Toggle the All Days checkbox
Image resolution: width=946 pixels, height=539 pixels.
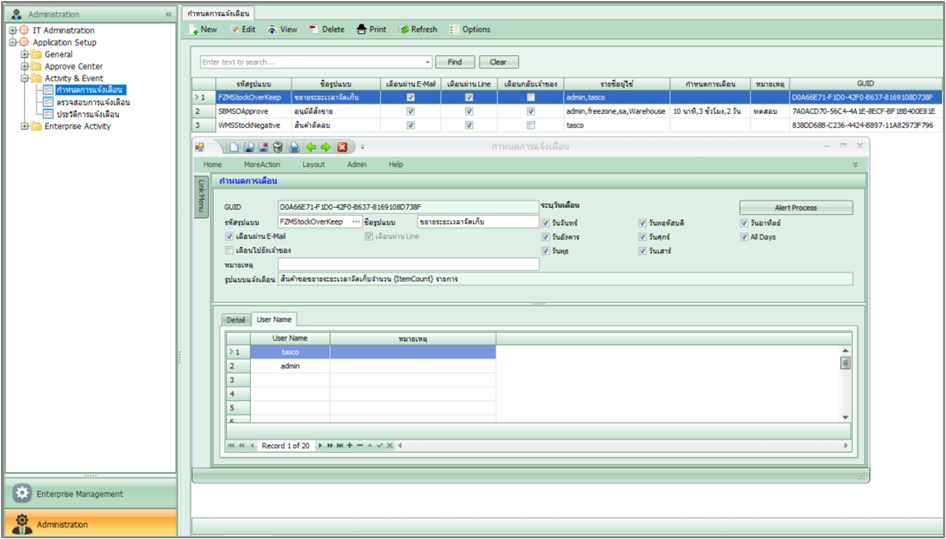[x=743, y=237]
